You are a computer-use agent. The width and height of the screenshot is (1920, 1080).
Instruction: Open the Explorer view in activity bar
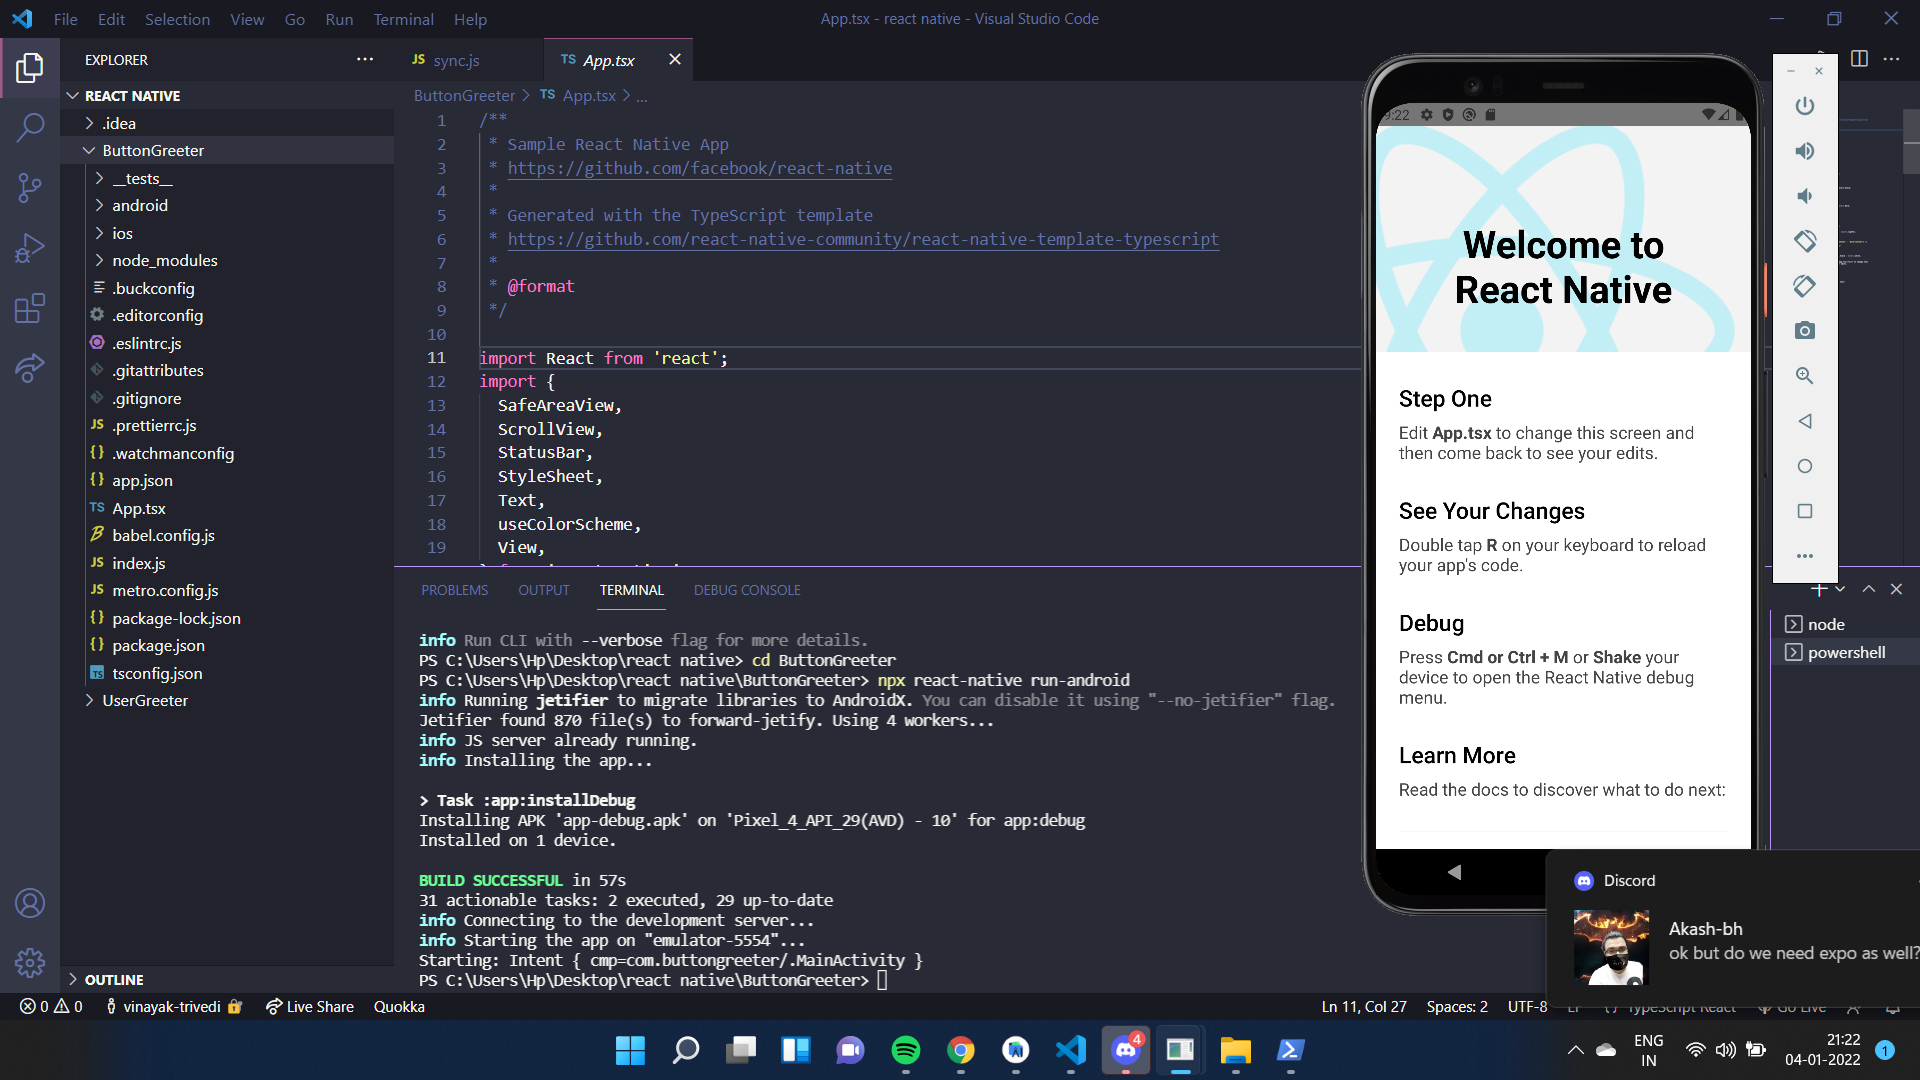(30, 68)
